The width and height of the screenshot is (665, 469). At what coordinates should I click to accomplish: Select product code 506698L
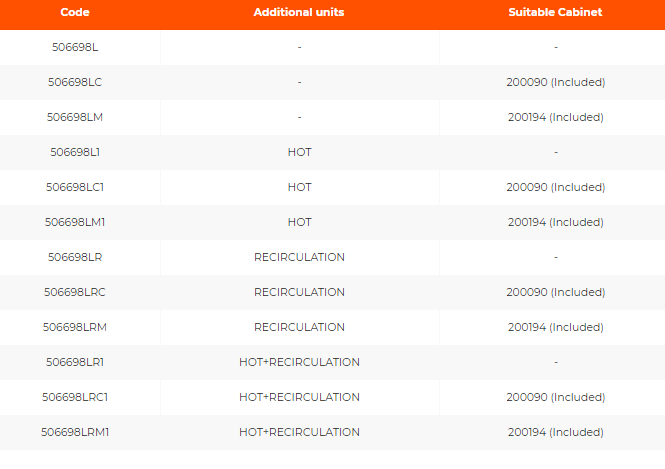coord(74,47)
